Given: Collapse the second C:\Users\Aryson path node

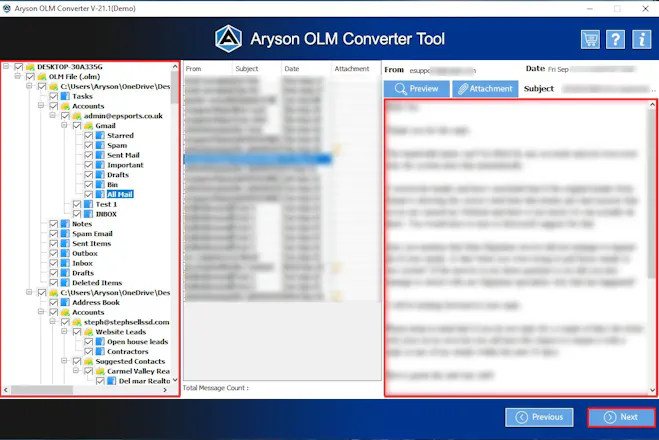Looking at the screenshot, I should pyautogui.click(x=29, y=292).
